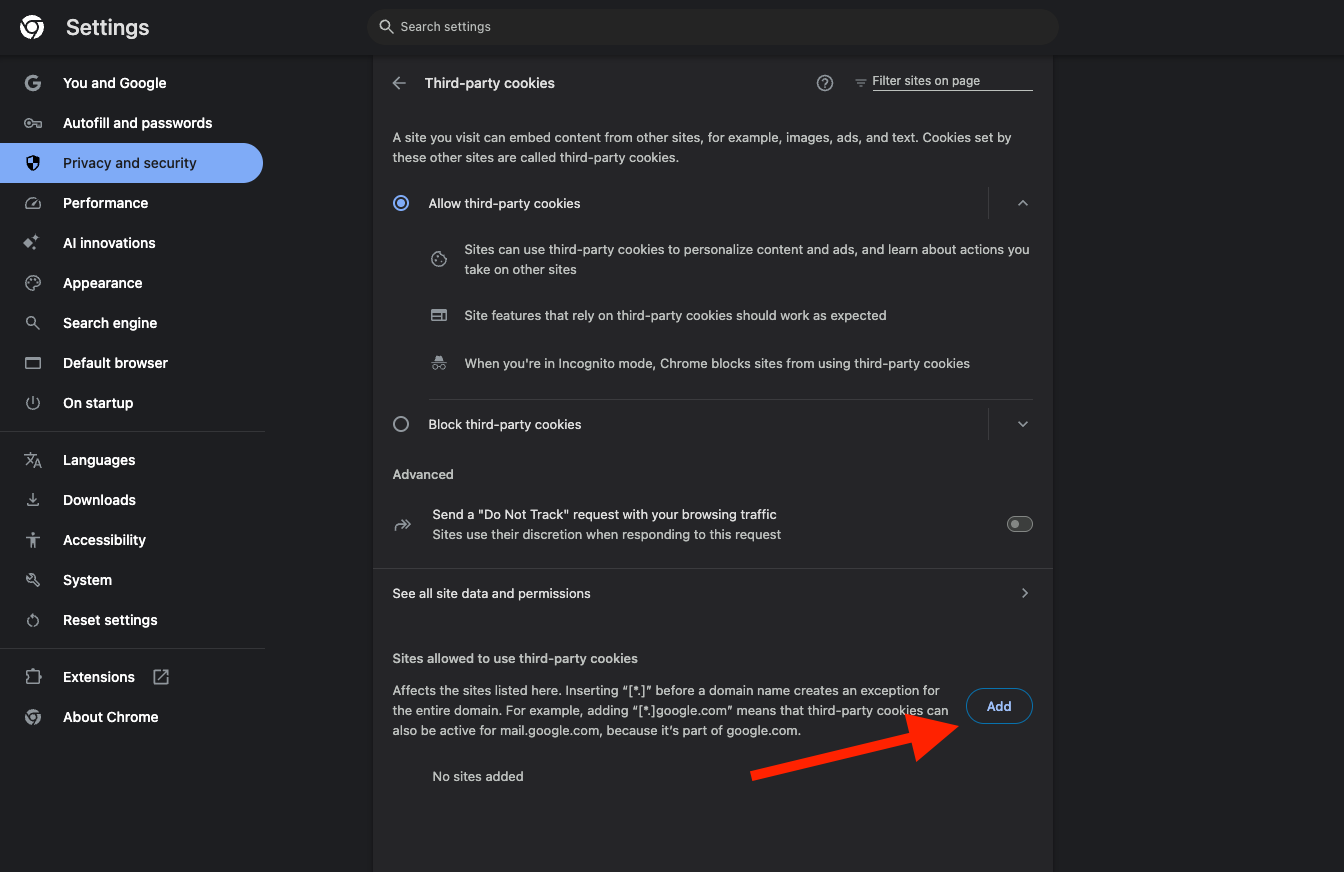This screenshot has width=1344, height=872.
Task: Click the browser window icon for Default browser
Action: 33,363
